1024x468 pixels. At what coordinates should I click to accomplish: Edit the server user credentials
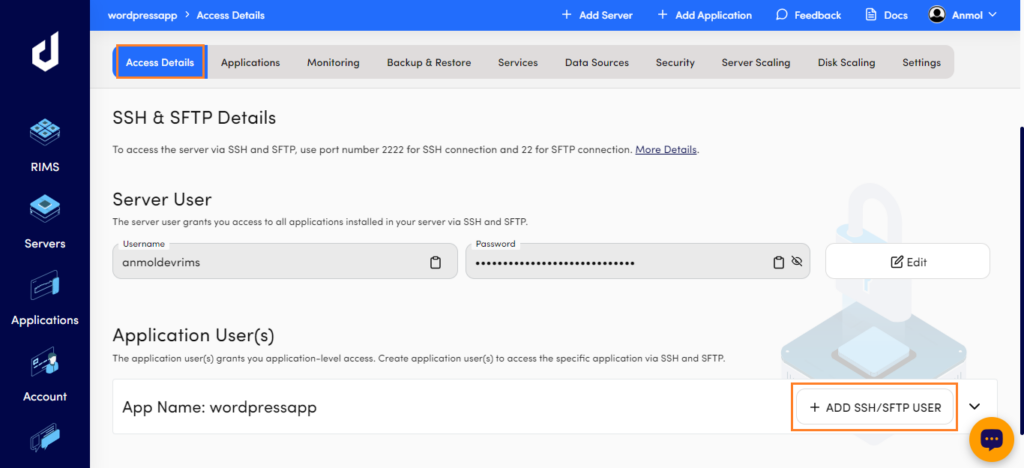coord(908,262)
